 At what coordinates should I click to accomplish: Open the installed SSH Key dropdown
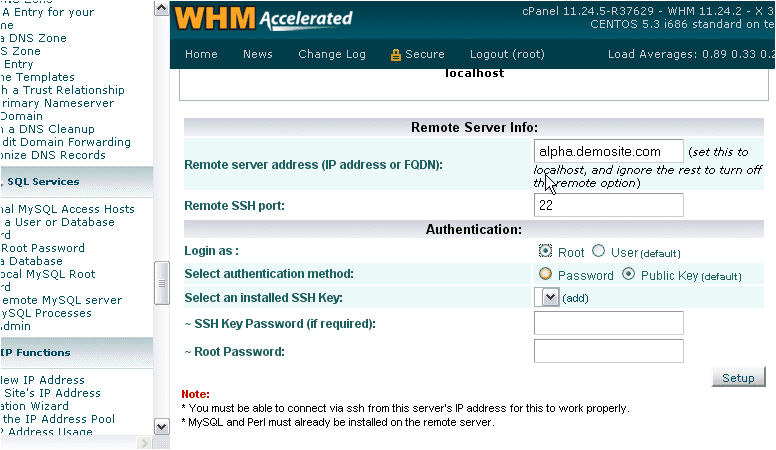546,297
